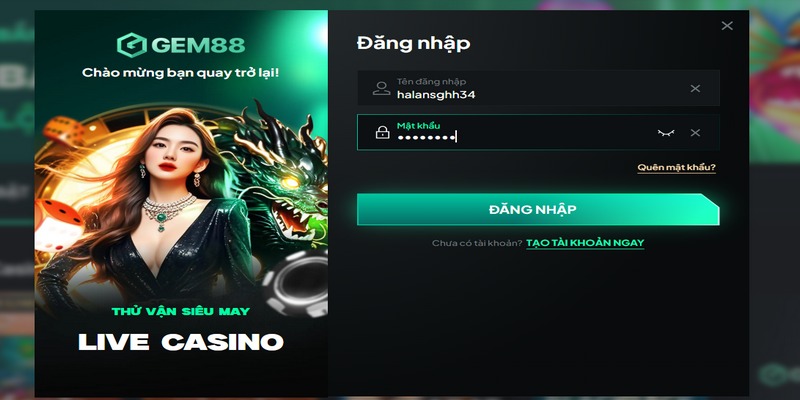The width and height of the screenshot is (800, 400).
Task: Toggle password visibility with the eye icon
Action: [x=666, y=133]
